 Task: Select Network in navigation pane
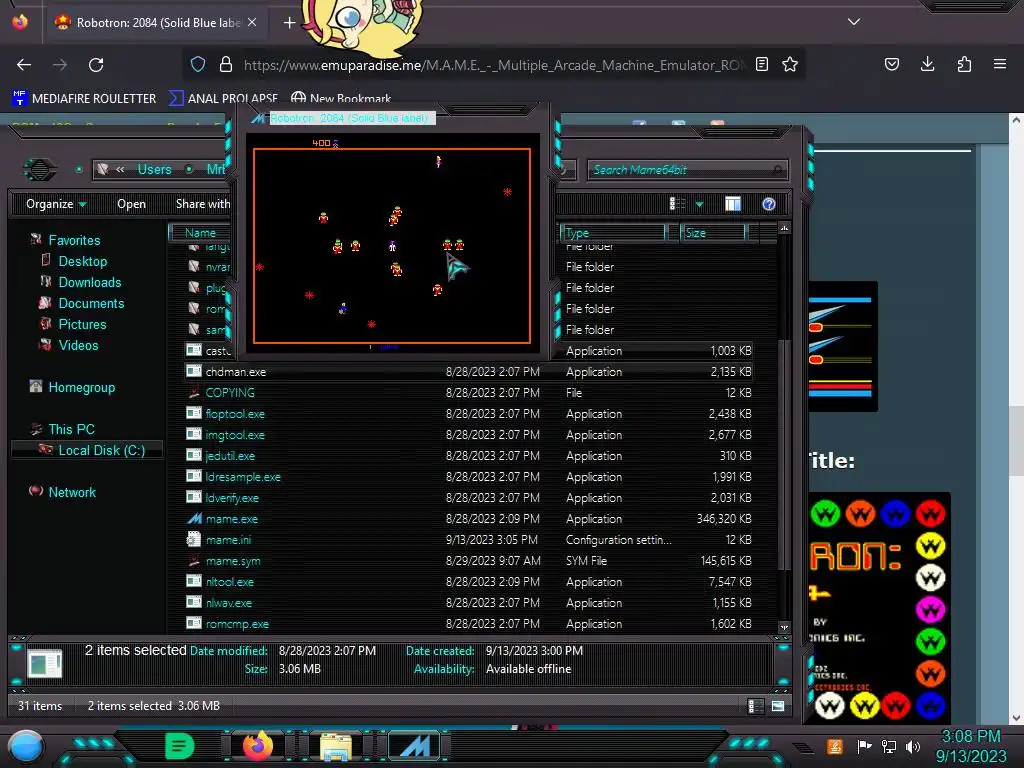(72, 492)
